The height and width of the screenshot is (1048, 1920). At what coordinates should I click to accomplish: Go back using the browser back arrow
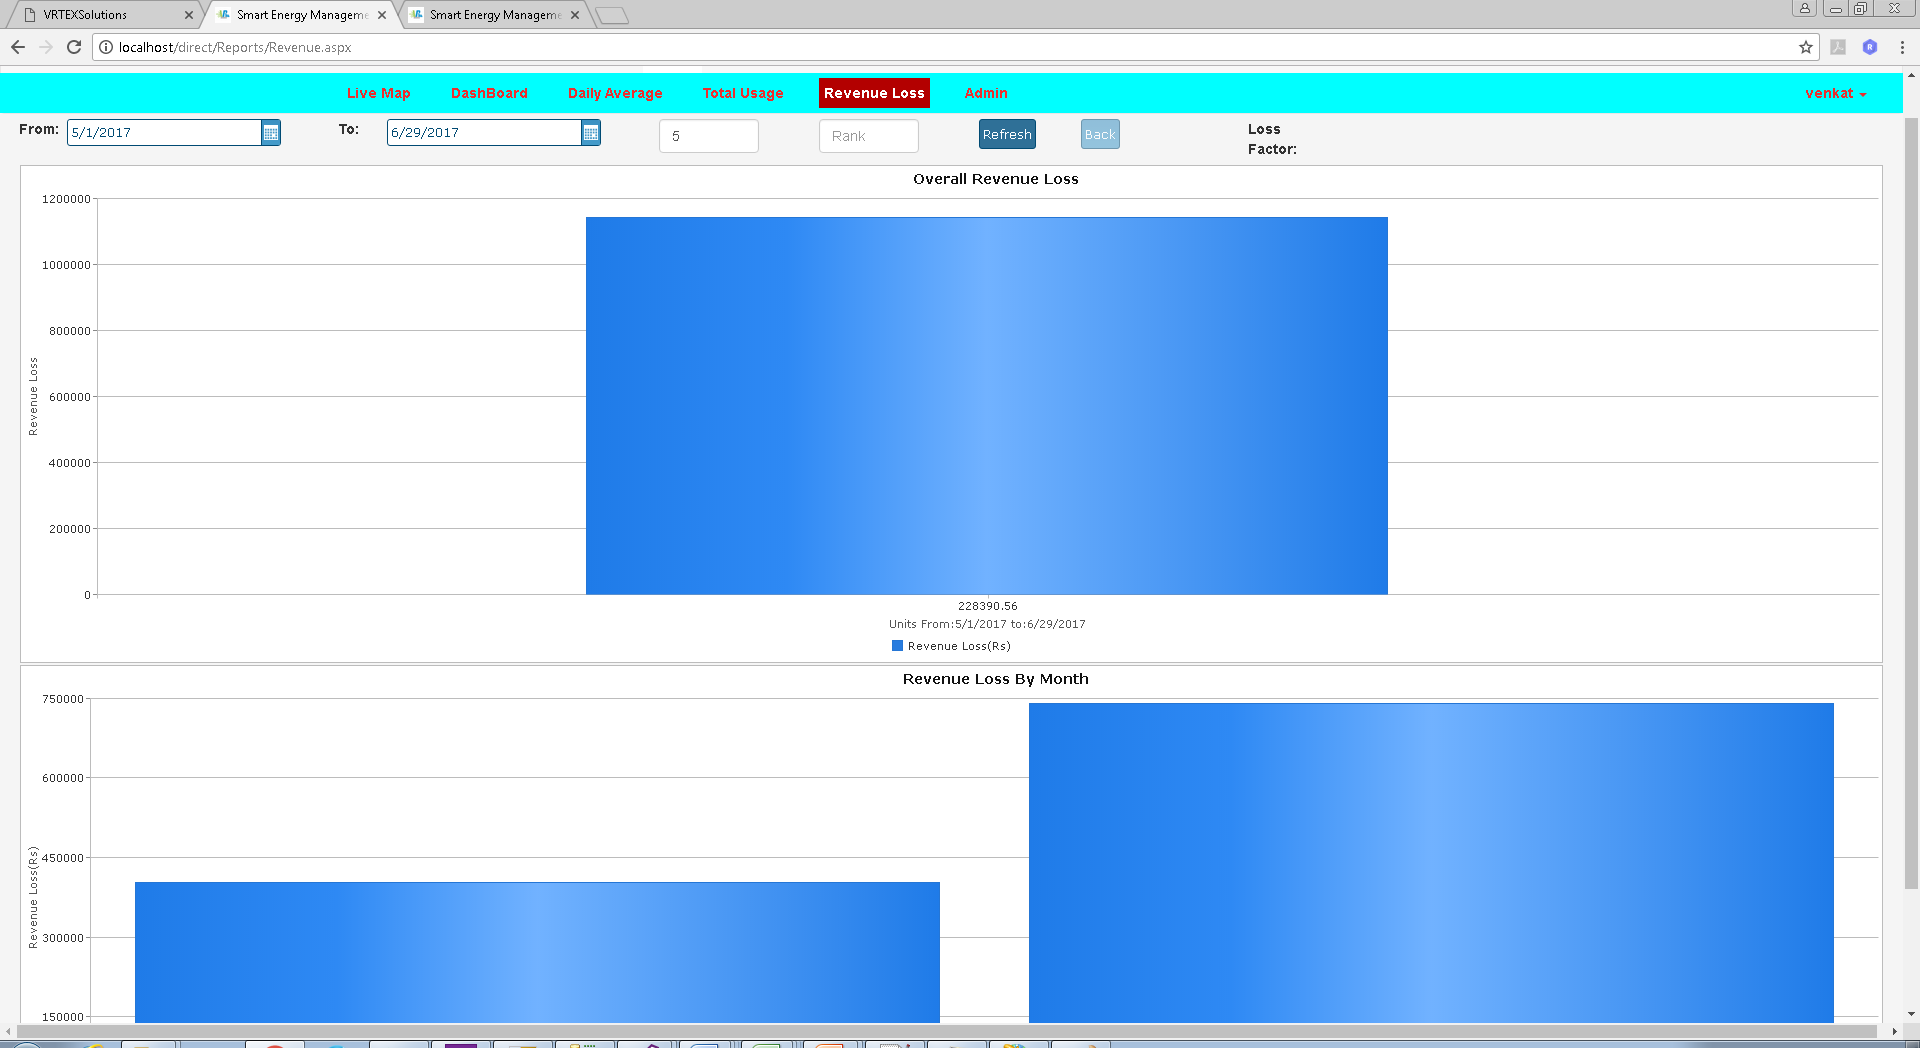pos(18,47)
